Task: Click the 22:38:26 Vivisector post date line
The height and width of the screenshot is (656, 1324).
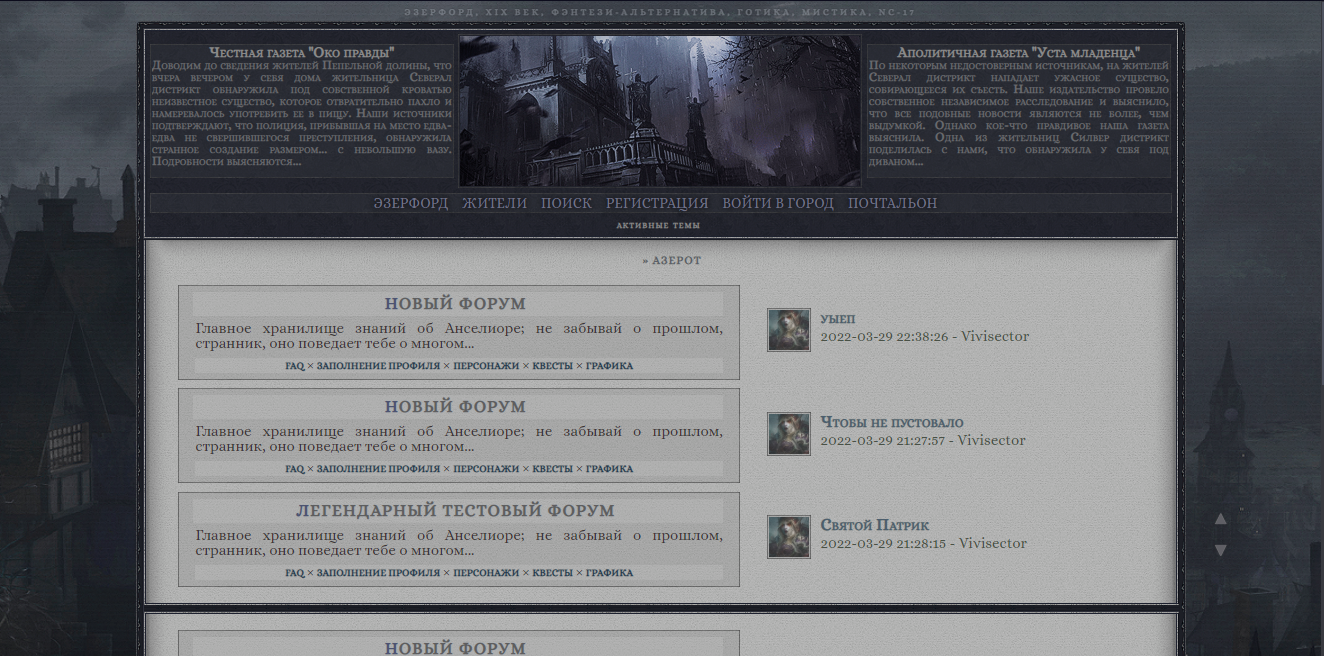Action: [x=924, y=337]
